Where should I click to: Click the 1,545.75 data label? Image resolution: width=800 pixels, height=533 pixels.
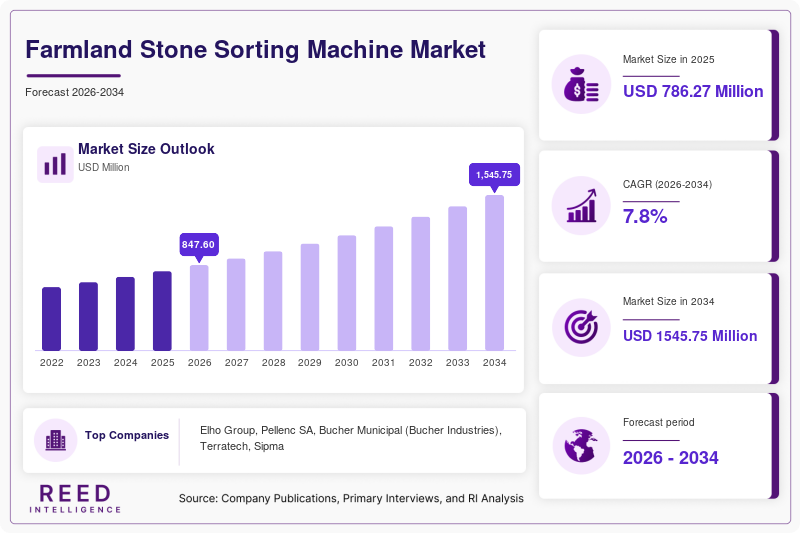[x=494, y=175]
